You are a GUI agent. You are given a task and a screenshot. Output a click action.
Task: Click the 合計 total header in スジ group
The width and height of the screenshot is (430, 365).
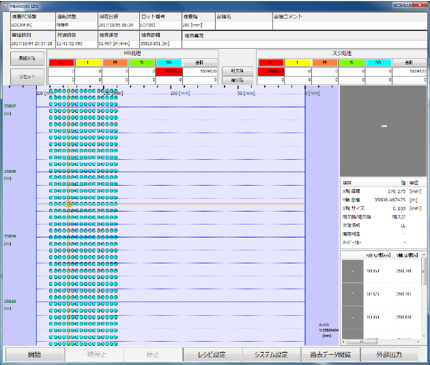(409, 62)
